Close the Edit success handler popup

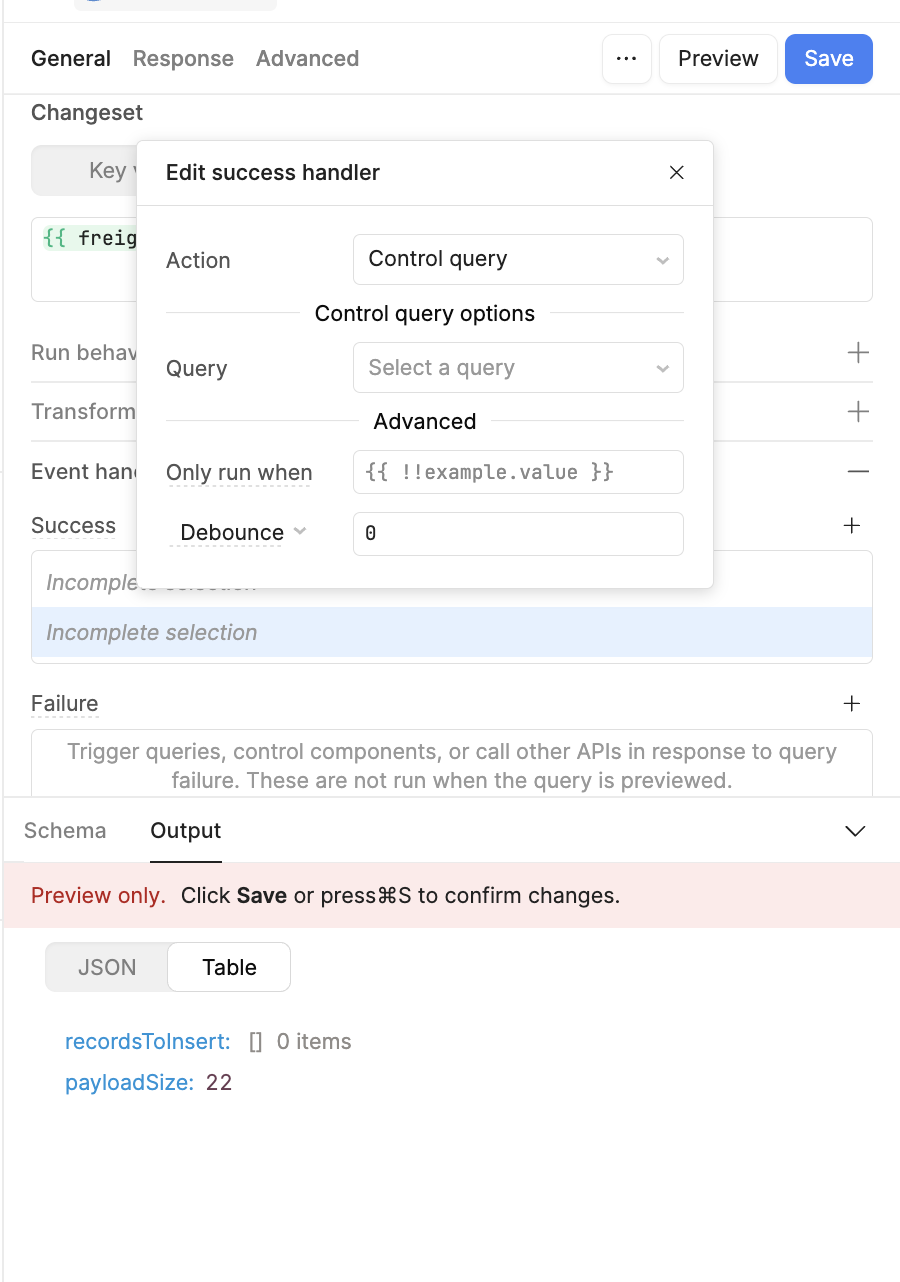[677, 173]
